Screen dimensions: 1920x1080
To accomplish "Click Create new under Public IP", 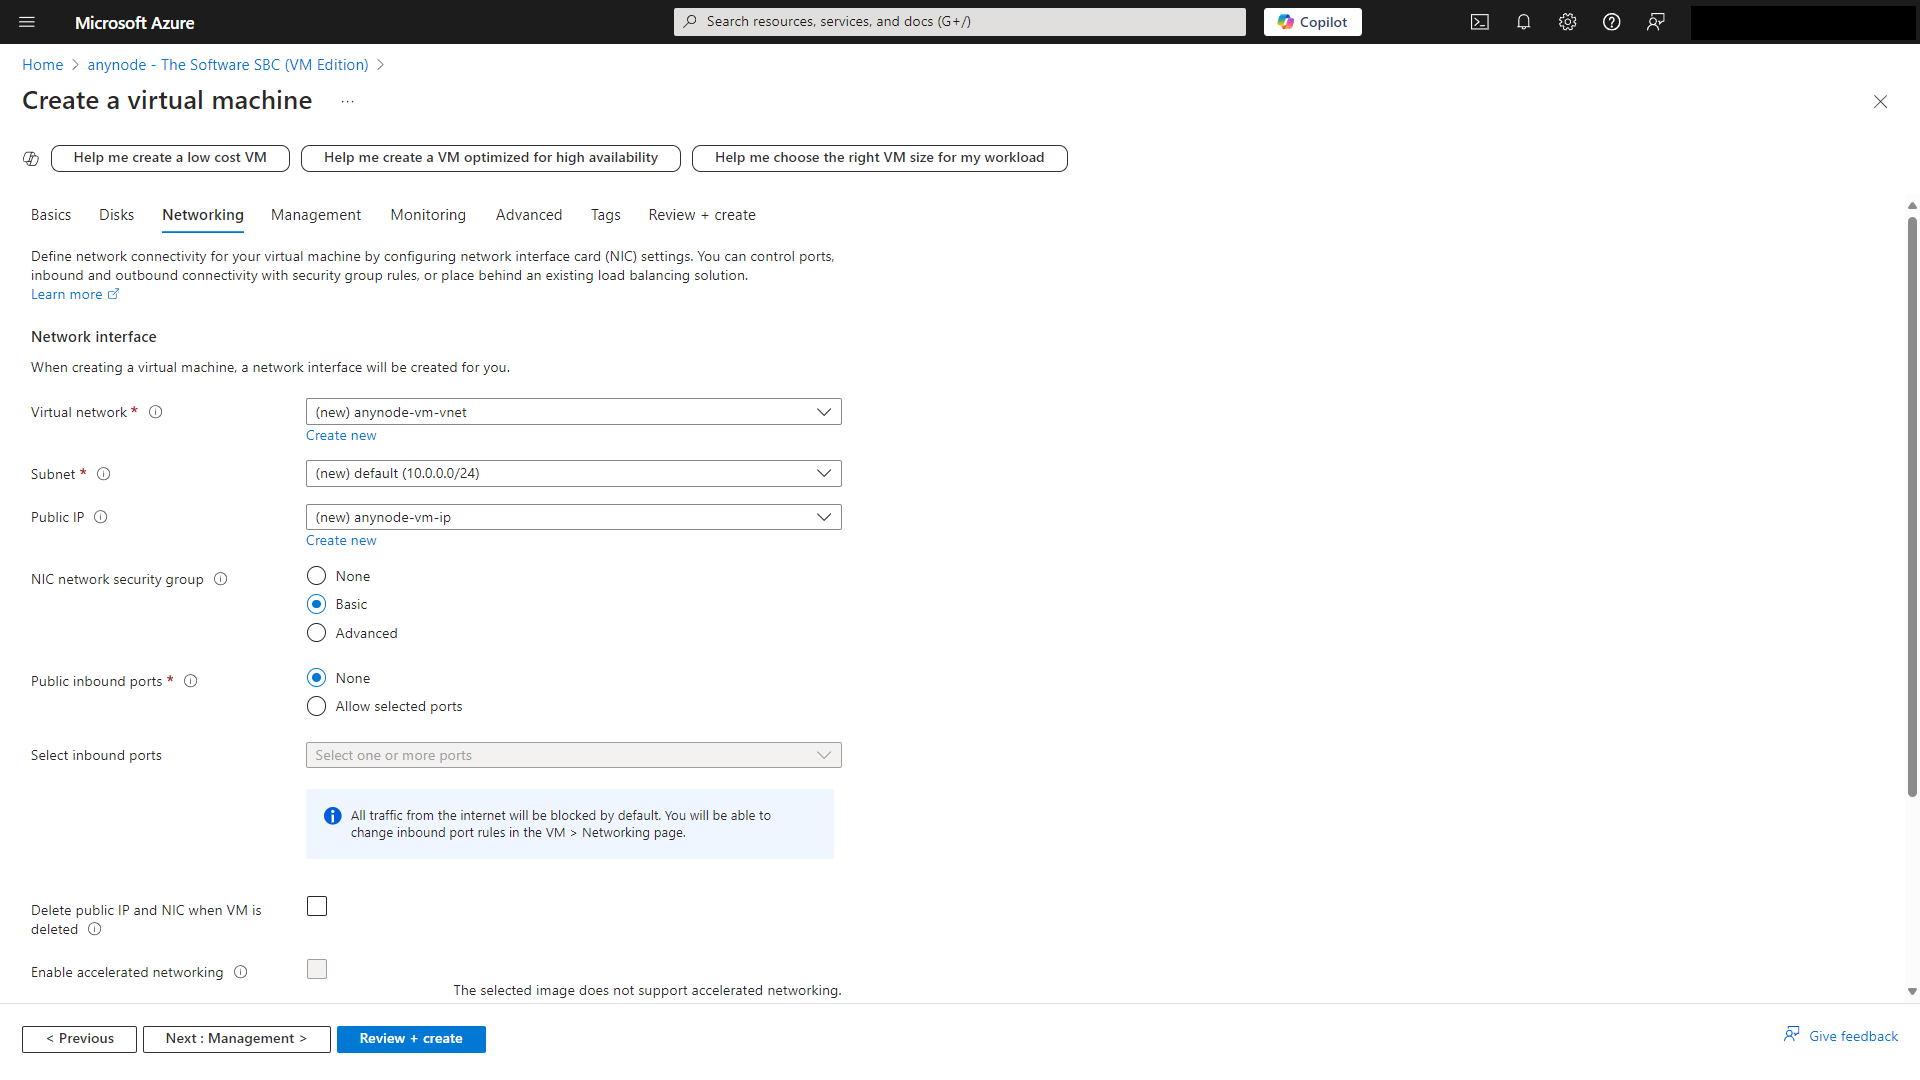I will [x=341, y=541].
